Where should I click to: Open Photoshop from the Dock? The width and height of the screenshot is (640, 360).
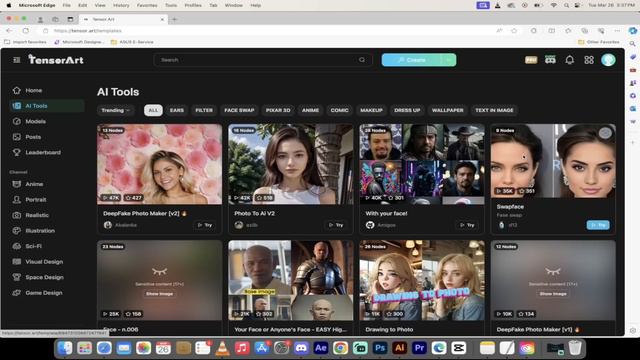[380, 348]
